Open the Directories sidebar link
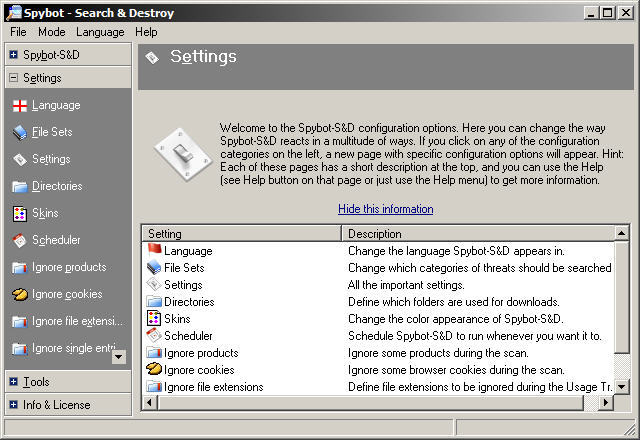 pyautogui.click(x=57, y=186)
